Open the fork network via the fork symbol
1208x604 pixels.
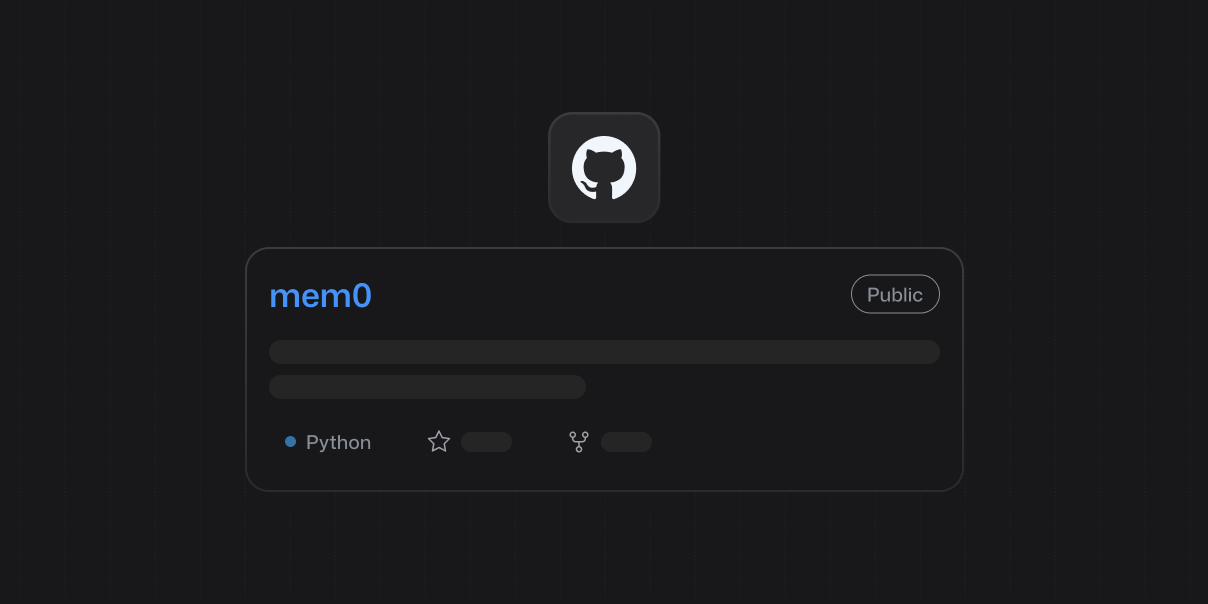pyautogui.click(x=579, y=441)
